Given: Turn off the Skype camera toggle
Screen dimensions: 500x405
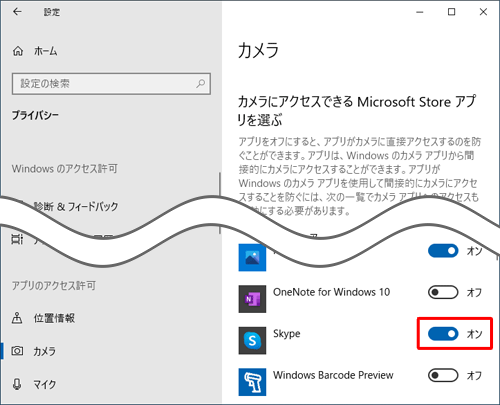Looking at the screenshot, I should (x=443, y=334).
